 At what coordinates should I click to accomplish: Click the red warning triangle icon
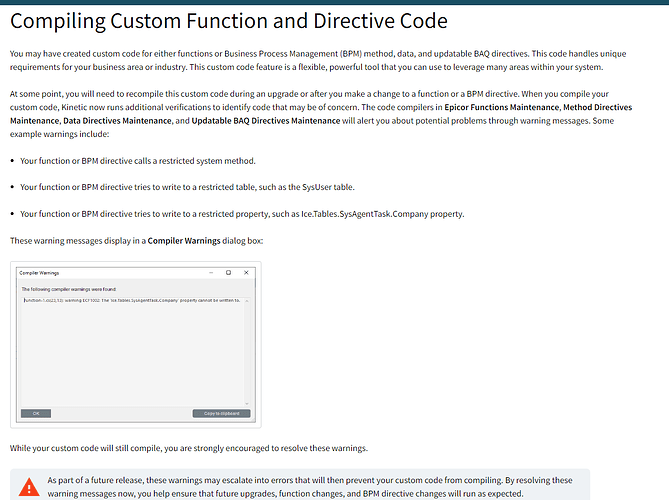click(x=29, y=487)
